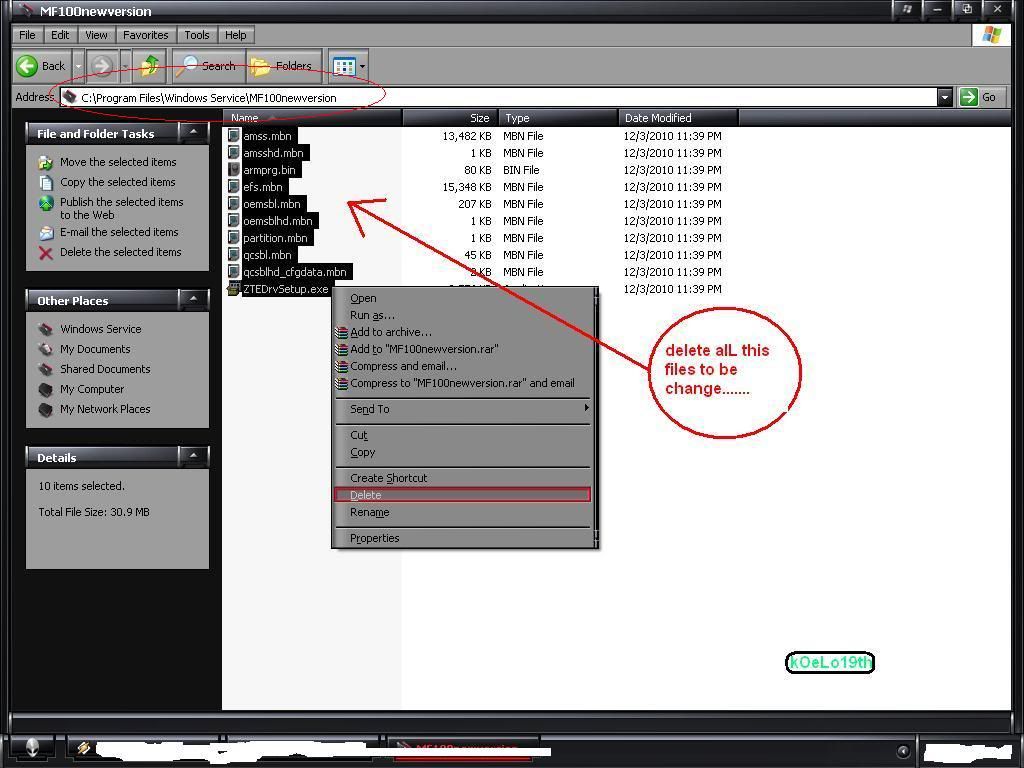This screenshot has width=1024, height=768.
Task: Open the Search pane
Action: (x=209, y=66)
